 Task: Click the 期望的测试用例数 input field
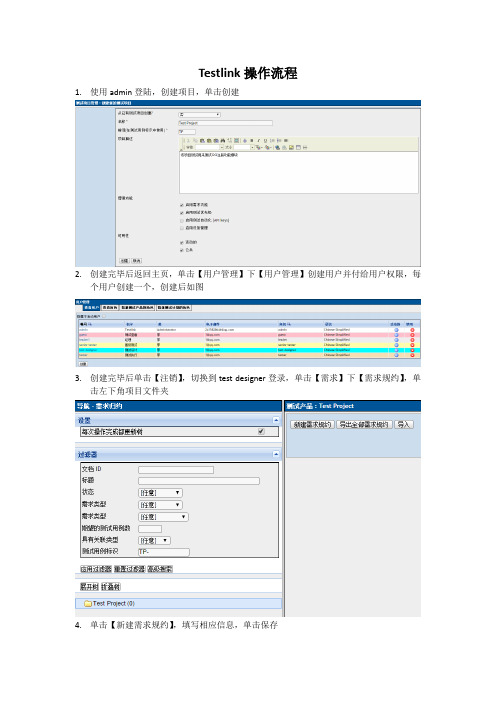pos(150,529)
